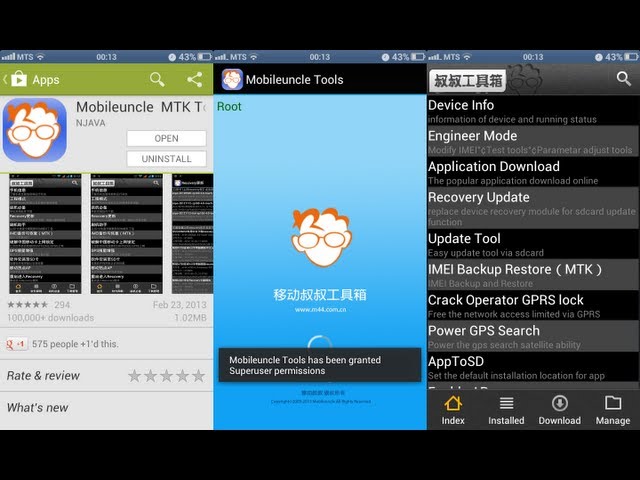640x480 pixels.
Task: Click the UNINSTALL button
Action: 166,159
